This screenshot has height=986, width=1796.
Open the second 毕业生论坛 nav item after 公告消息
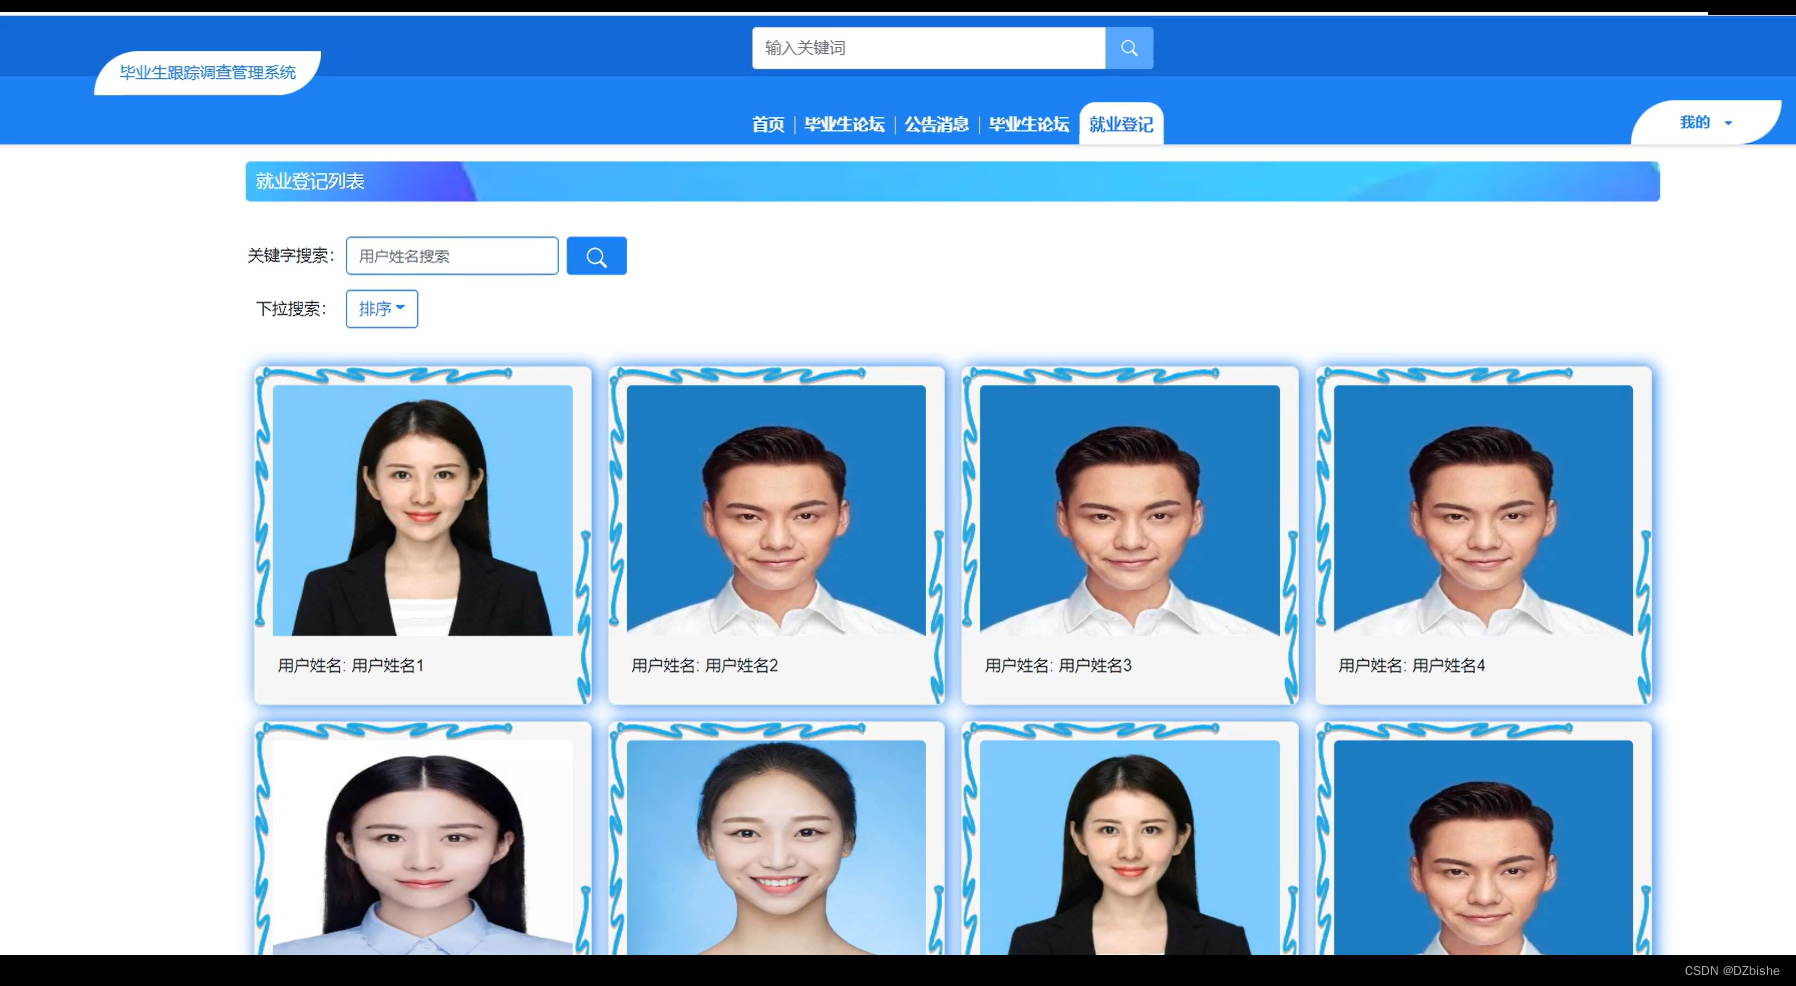click(1028, 124)
